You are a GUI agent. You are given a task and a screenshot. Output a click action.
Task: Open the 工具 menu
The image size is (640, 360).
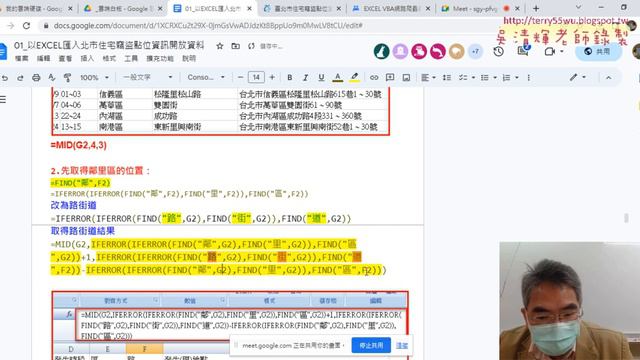tap(131, 58)
